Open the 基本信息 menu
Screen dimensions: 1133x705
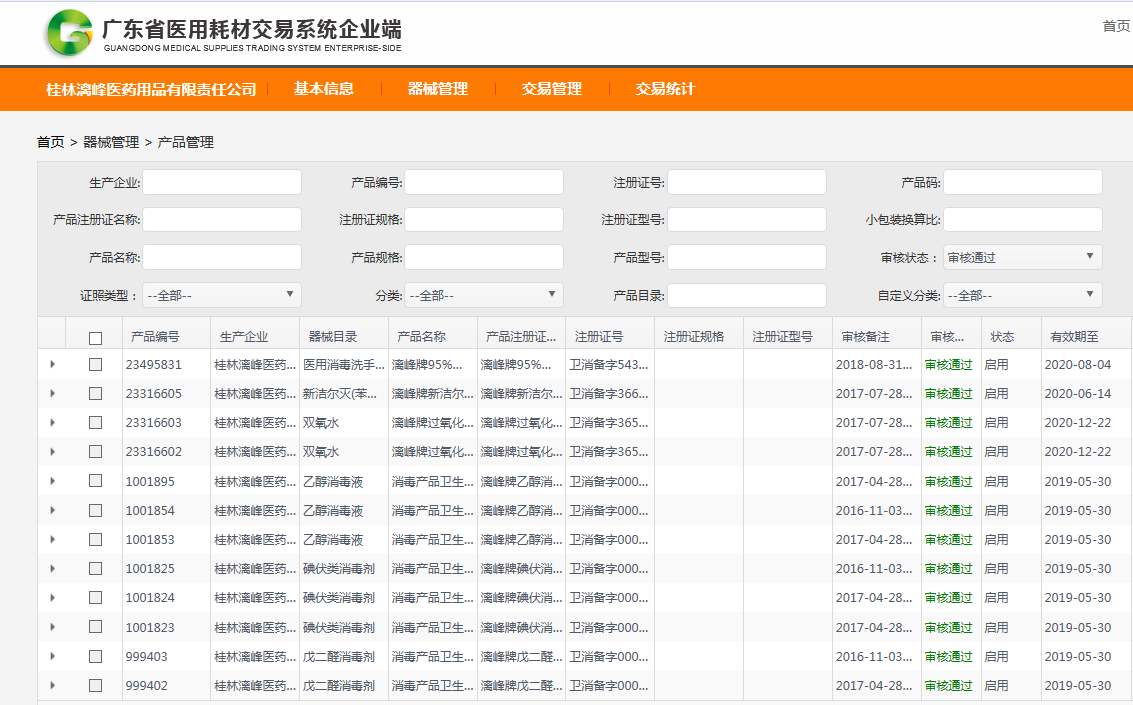(324, 89)
